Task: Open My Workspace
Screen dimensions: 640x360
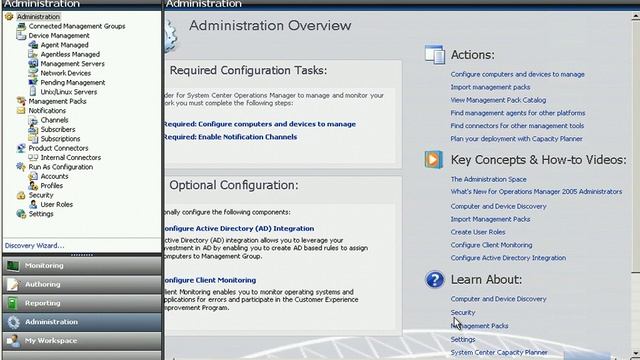Action: (x=82, y=341)
